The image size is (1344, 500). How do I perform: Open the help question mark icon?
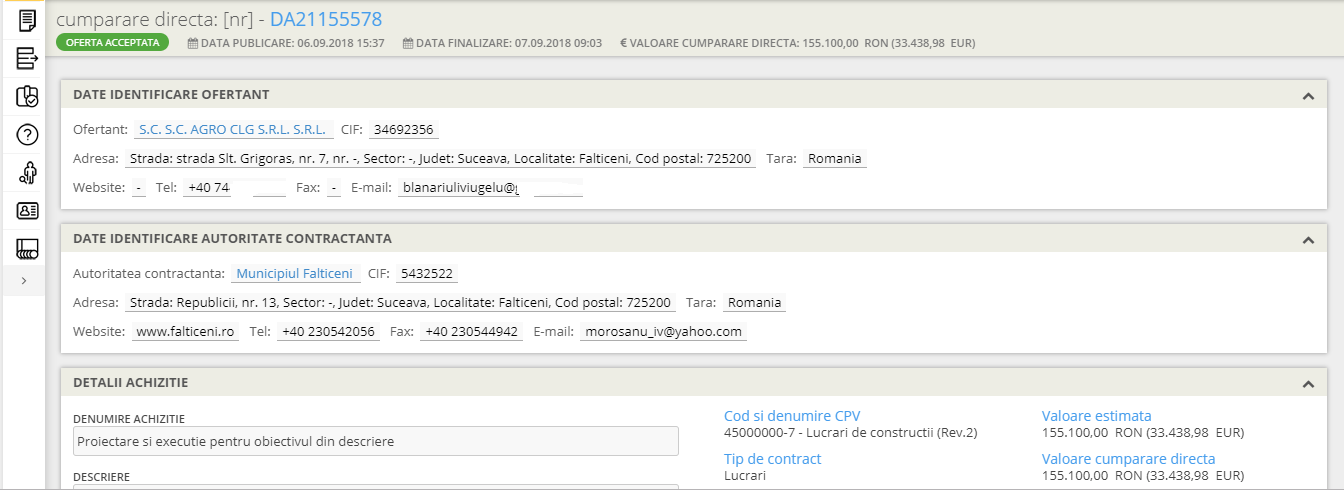[27, 135]
